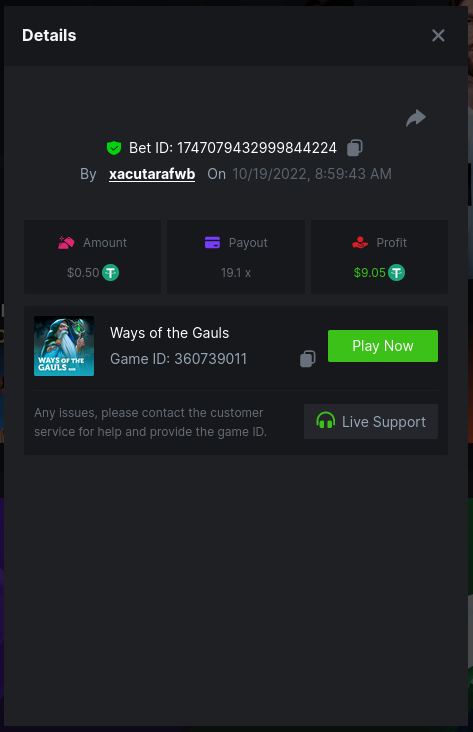Click the Game ID 360739011 text

[x=178, y=359]
